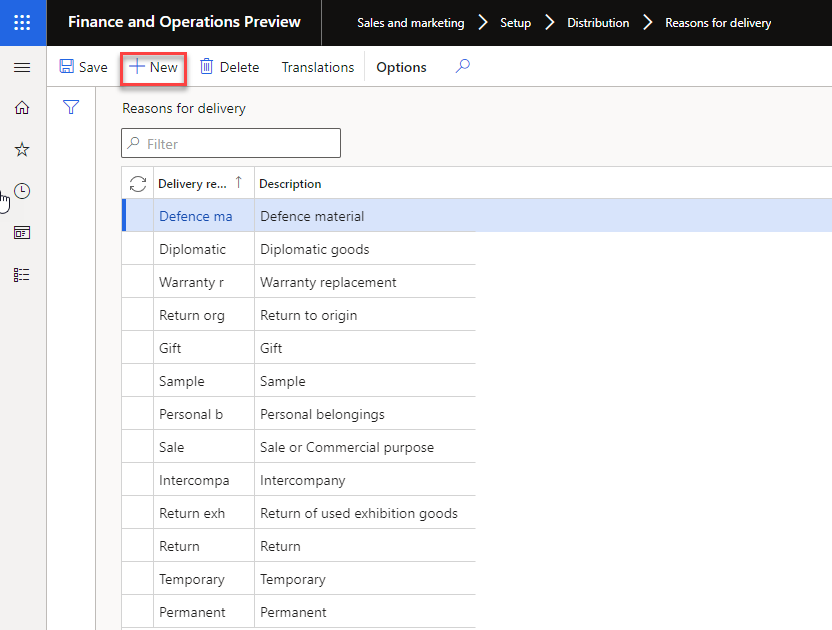Open the Options tab

(401, 67)
